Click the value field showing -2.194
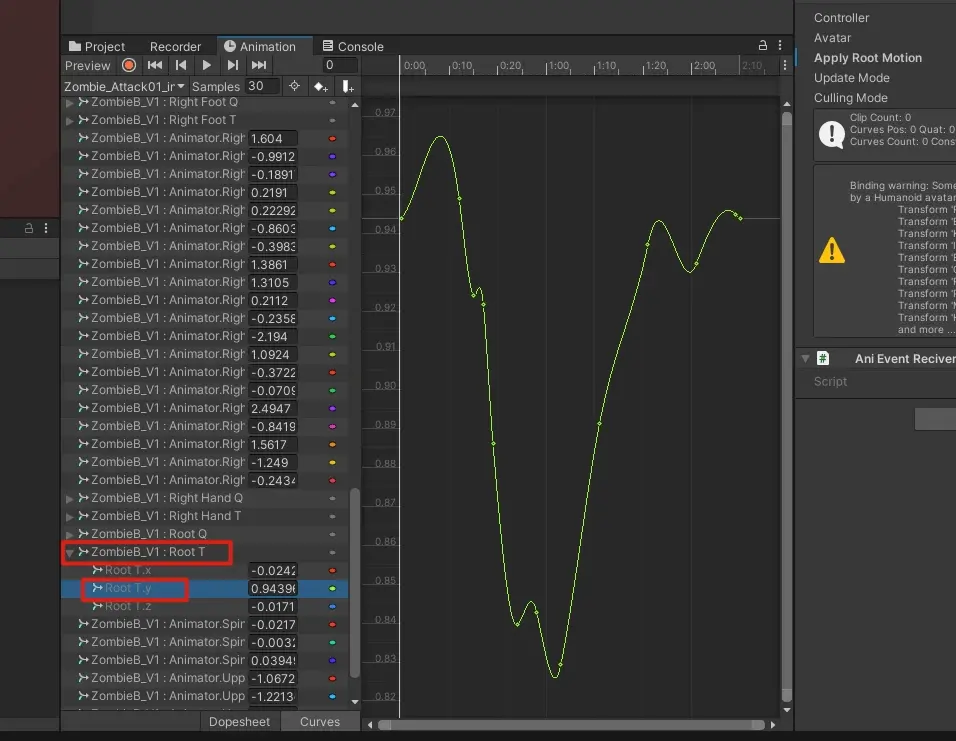 (x=273, y=336)
